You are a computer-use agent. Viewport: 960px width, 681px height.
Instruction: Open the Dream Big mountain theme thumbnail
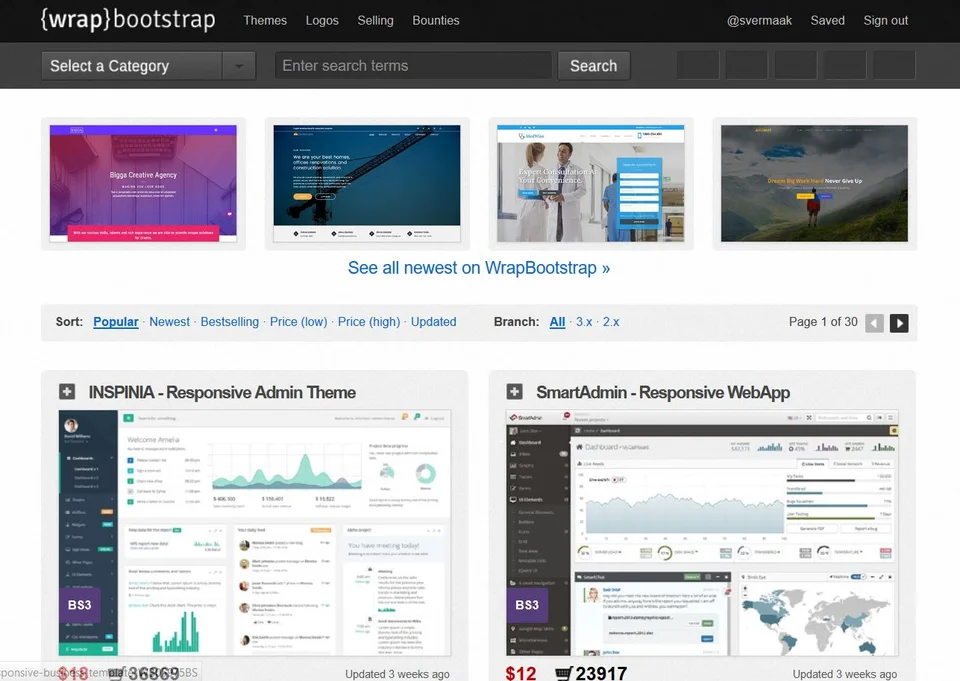pyautogui.click(x=814, y=184)
